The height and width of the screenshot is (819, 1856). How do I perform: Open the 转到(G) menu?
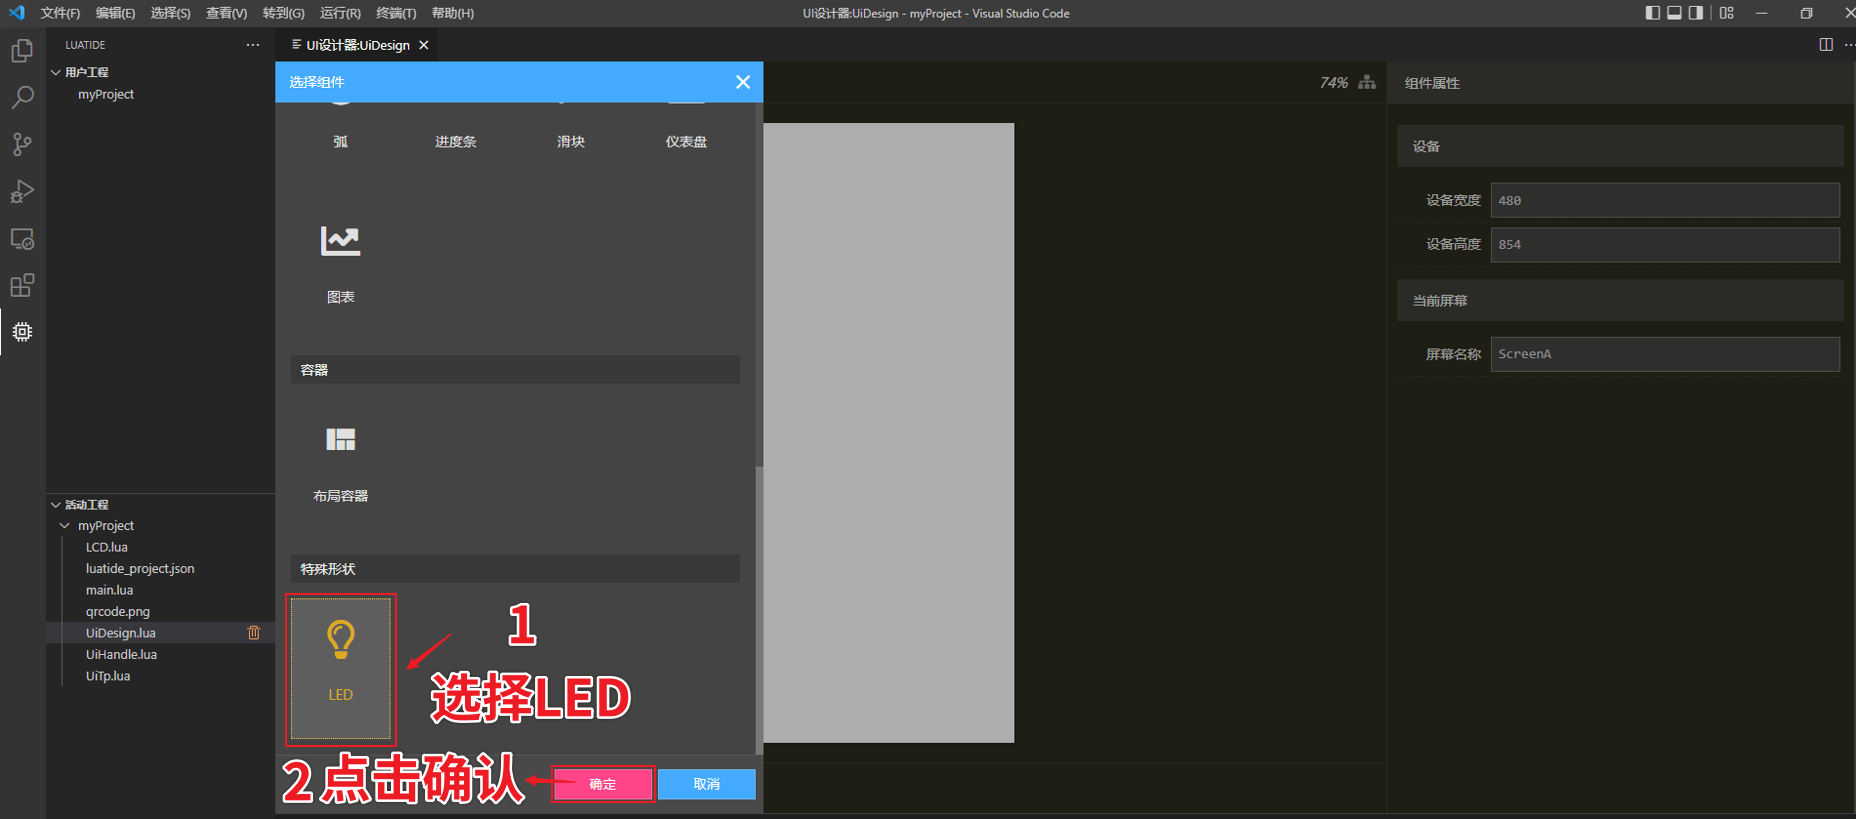click(283, 13)
